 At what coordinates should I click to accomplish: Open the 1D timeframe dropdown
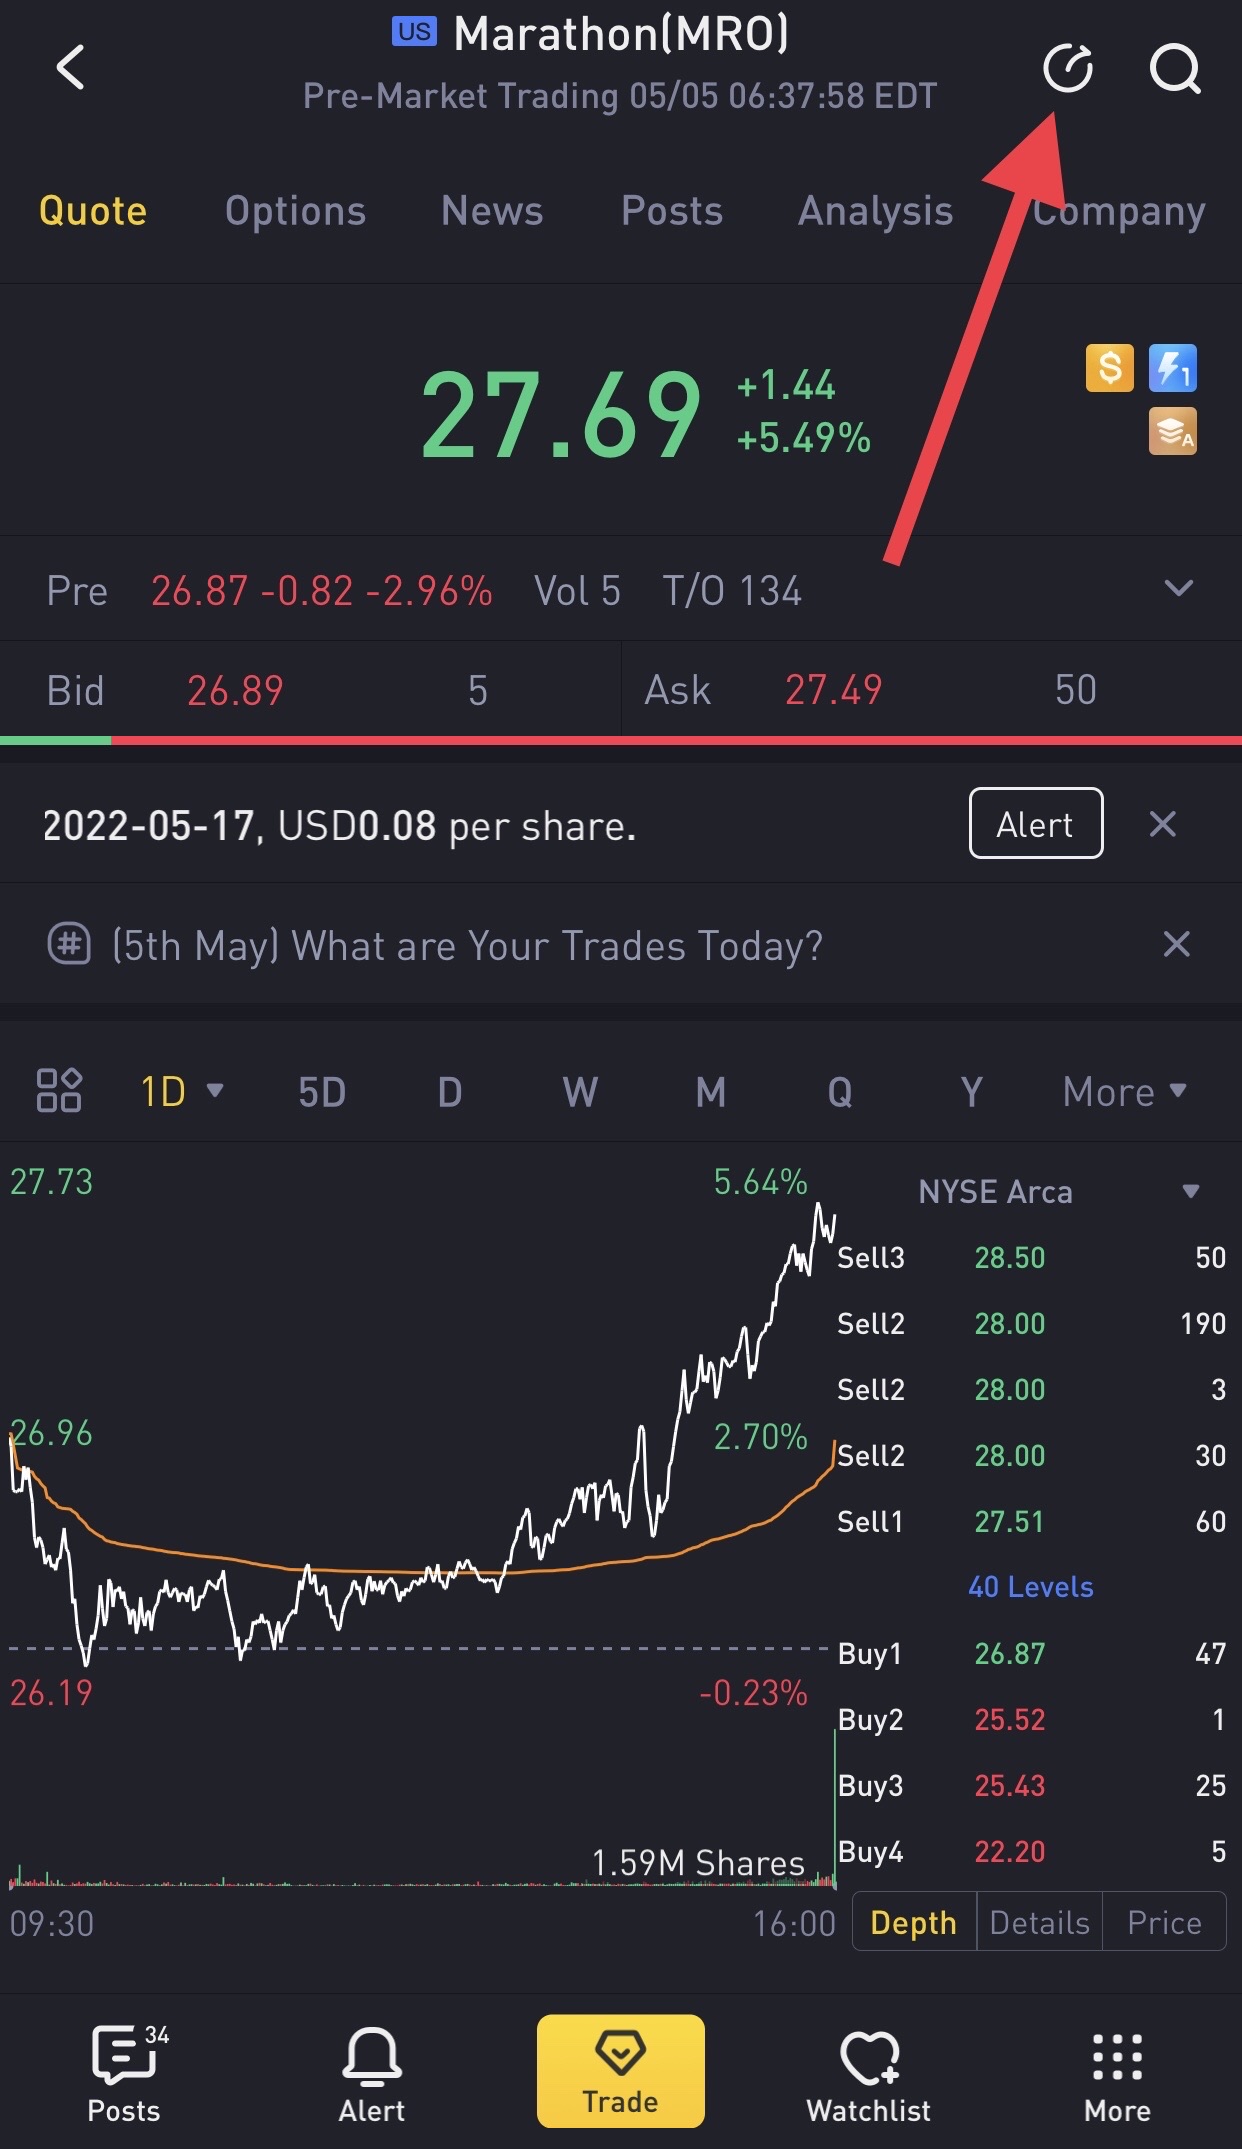coord(182,1091)
